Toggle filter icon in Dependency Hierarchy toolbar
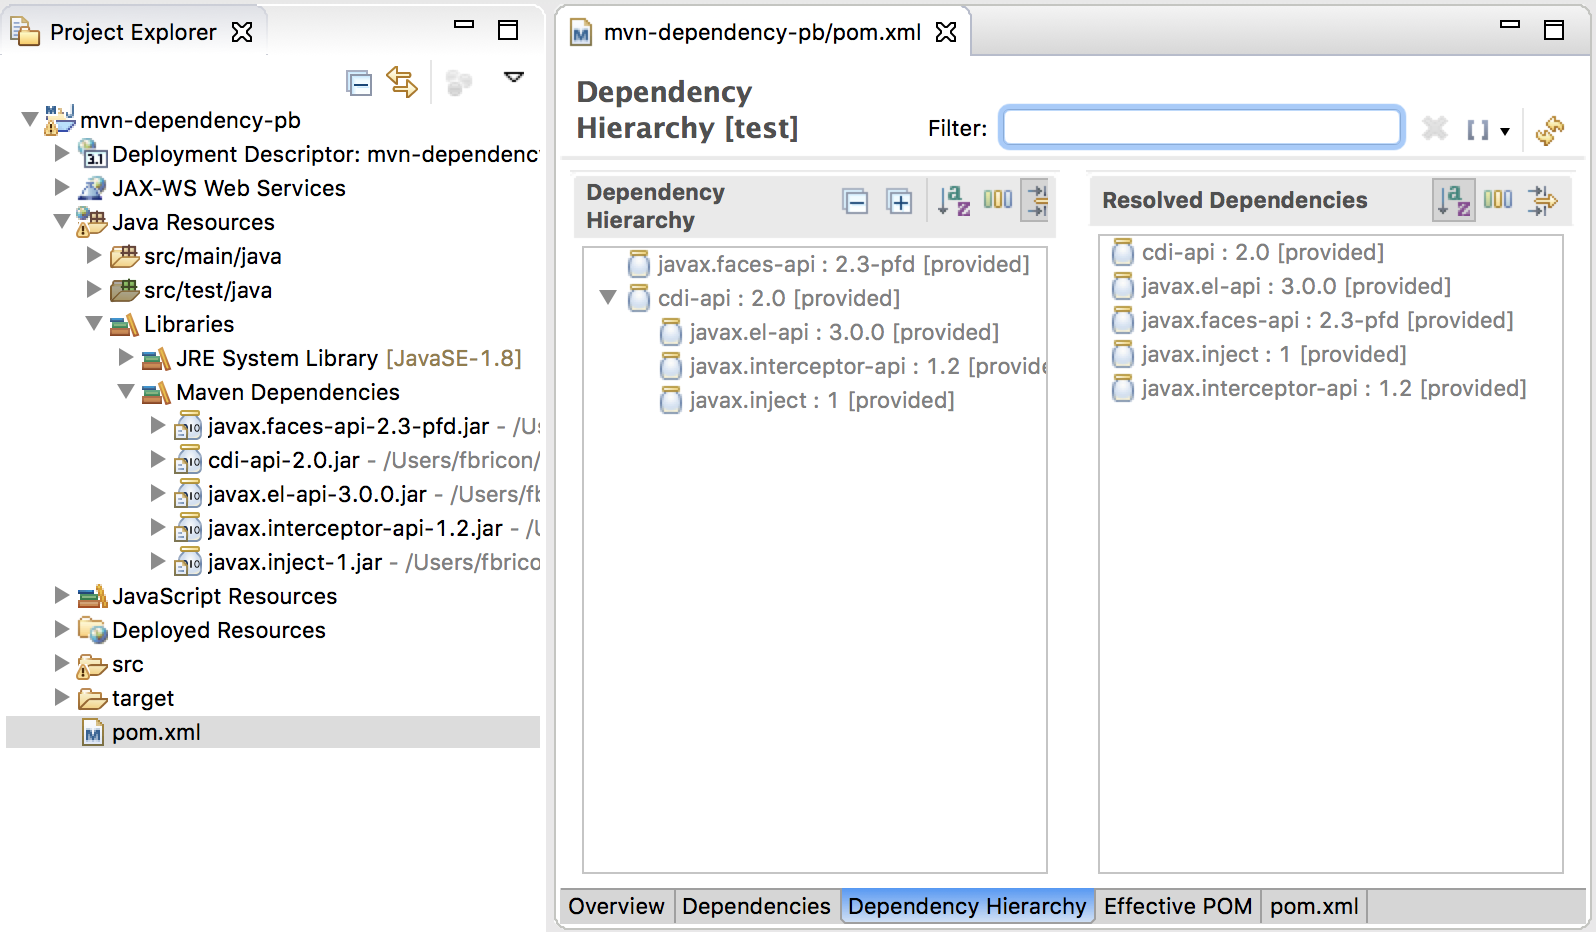The image size is (1596, 932). (1036, 201)
